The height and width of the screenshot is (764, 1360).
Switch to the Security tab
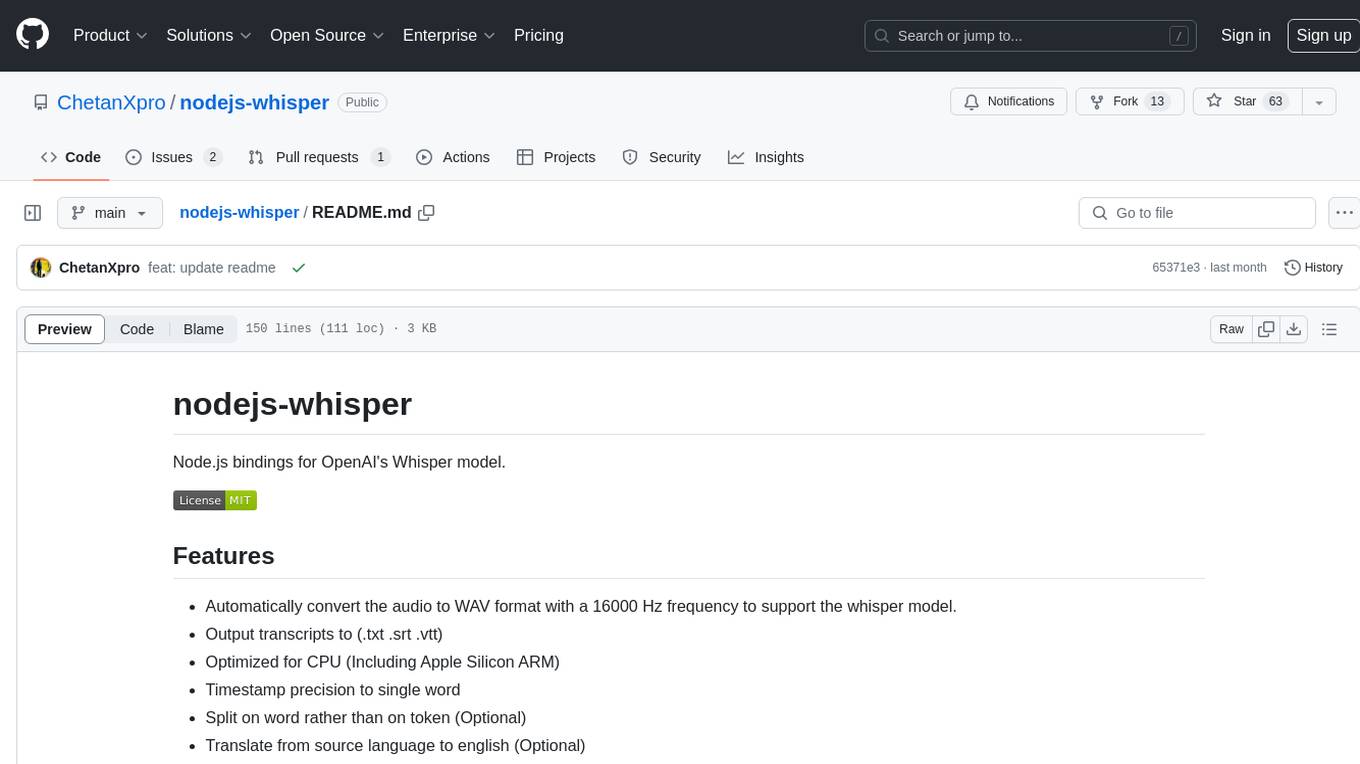pos(661,157)
